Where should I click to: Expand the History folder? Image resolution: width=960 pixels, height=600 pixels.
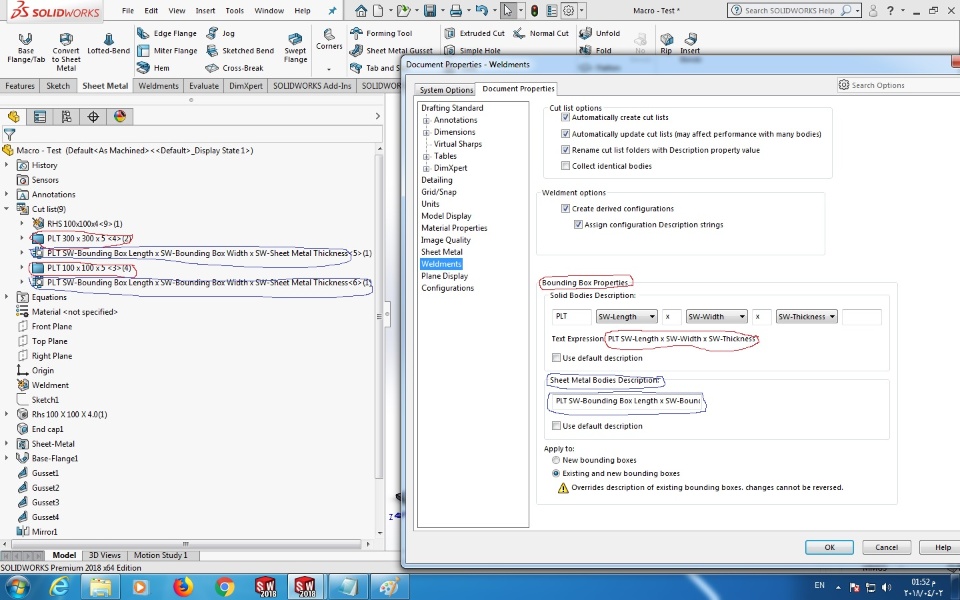pos(7,165)
